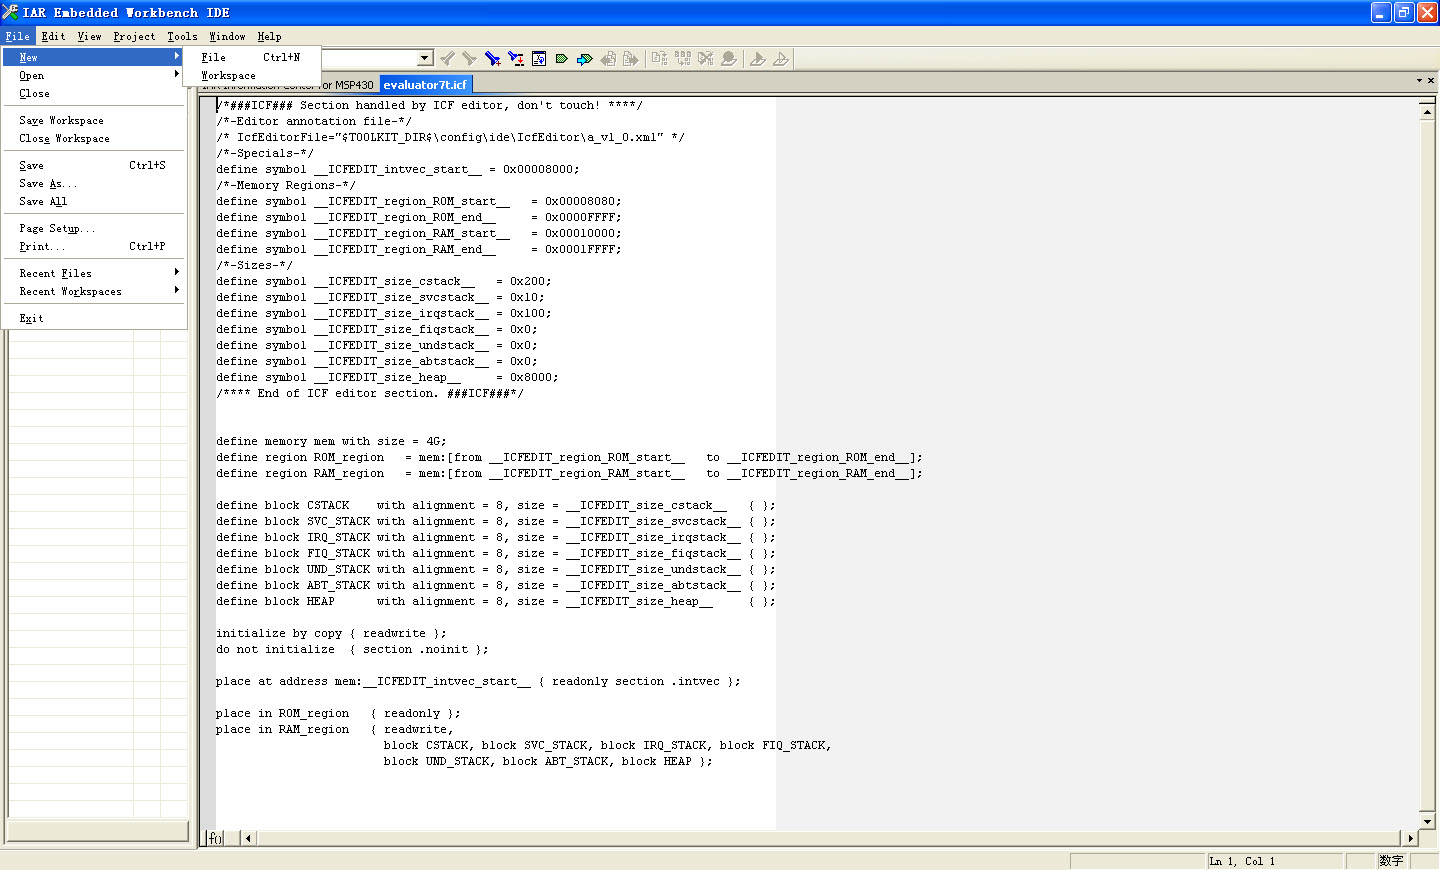Screen dimensions: 1440x870
Task: Click the Debug without Downloading icon
Action: click(x=781, y=59)
